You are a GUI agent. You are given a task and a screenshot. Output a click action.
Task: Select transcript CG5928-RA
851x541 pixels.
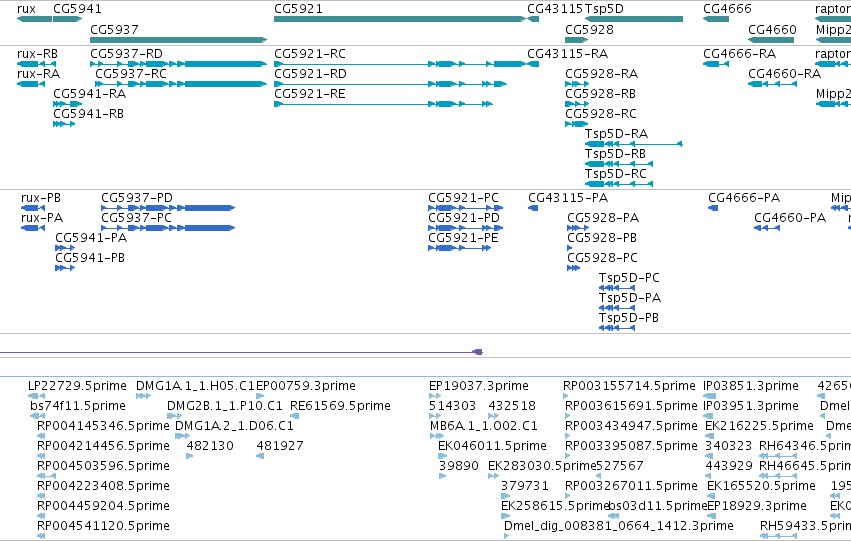tap(577, 84)
